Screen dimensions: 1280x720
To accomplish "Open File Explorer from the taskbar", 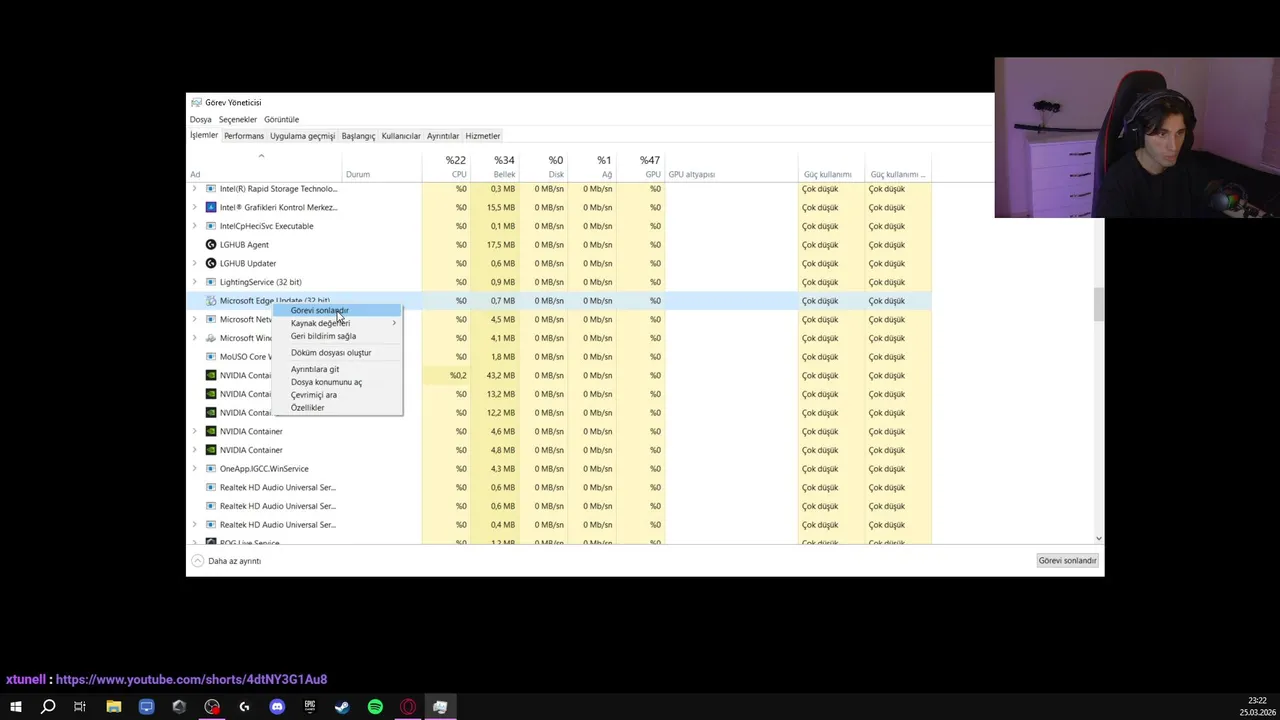I will tap(114, 707).
